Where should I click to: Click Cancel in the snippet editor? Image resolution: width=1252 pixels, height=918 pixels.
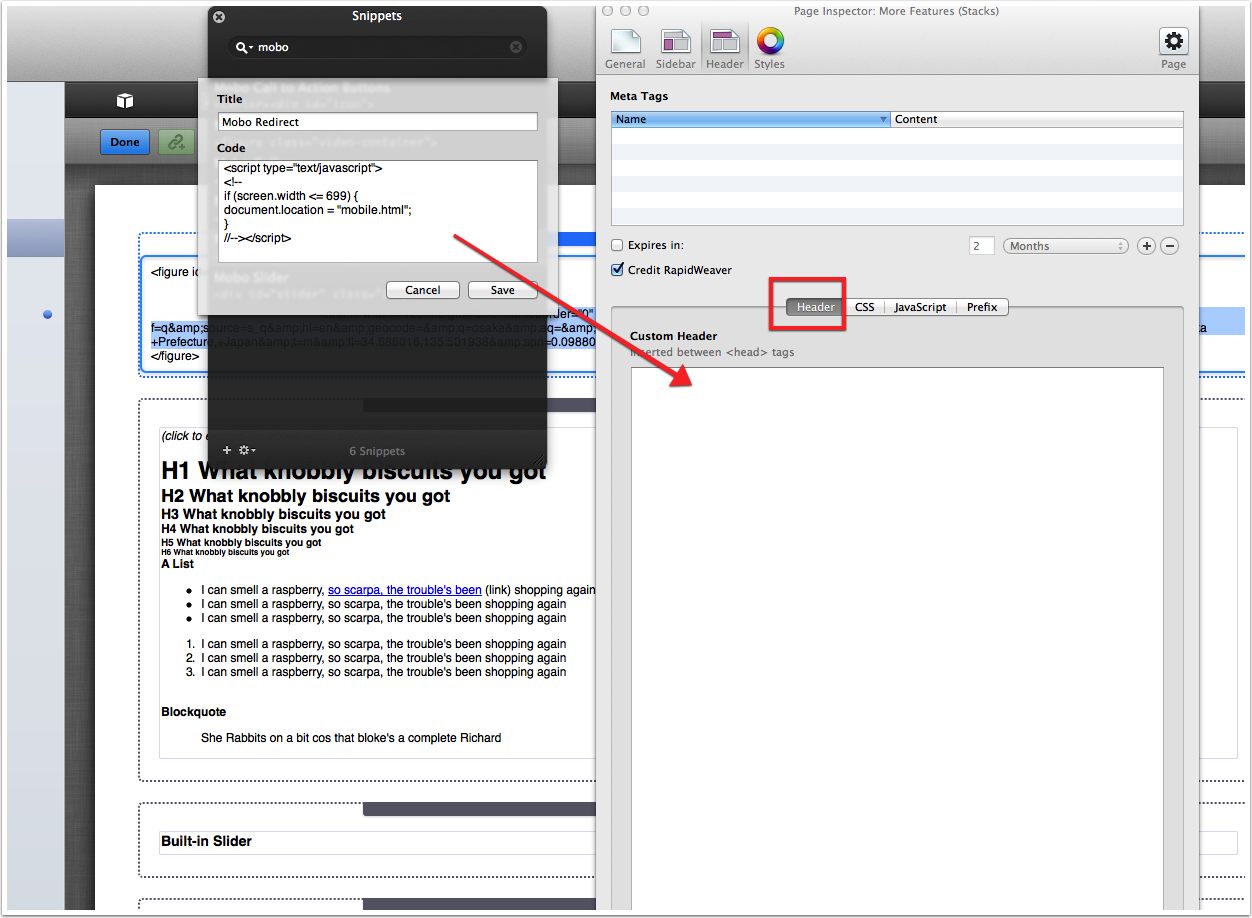(x=423, y=290)
